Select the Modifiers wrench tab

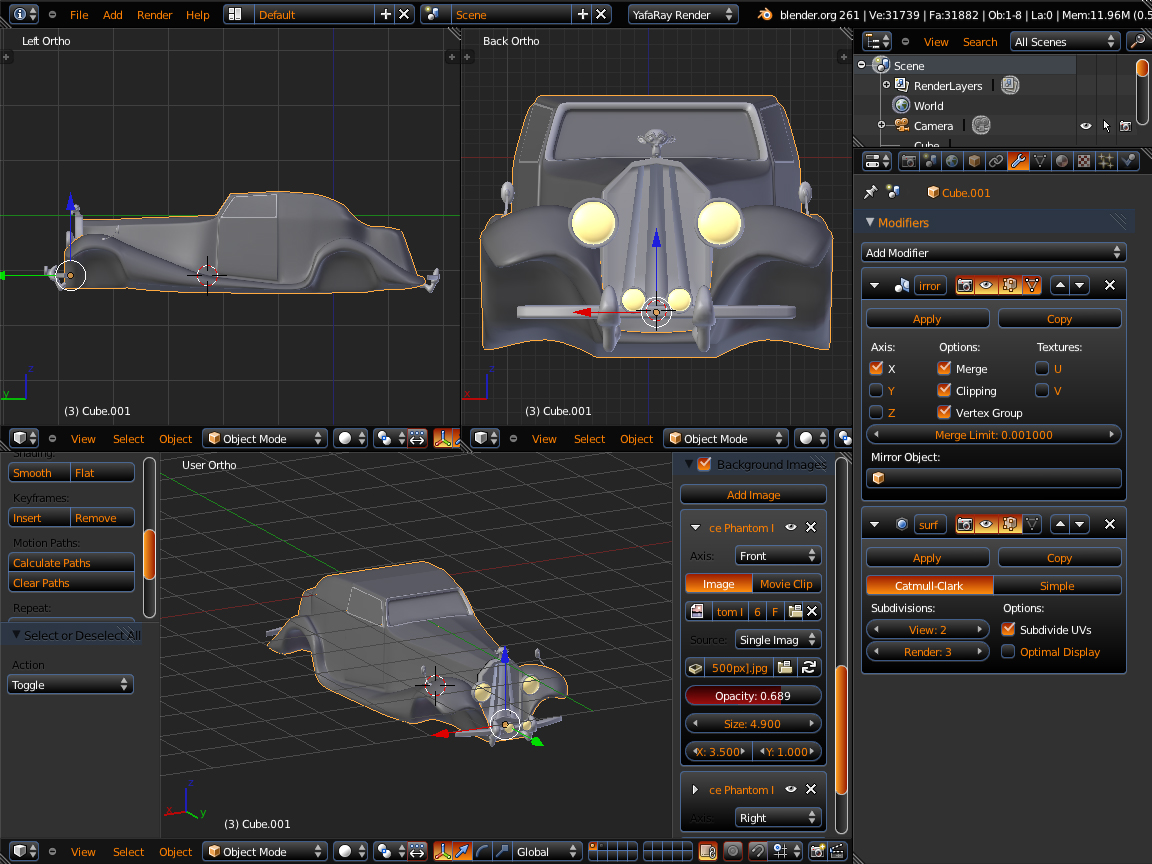(x=1018, y=161)
